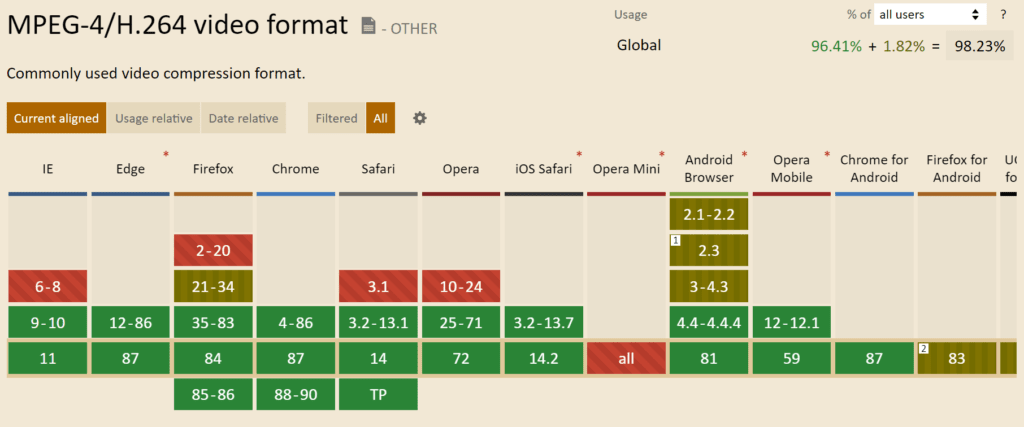Select the Filtered browser view
The width and height of the screenshot is (1024, 427).
click(336, 118)
